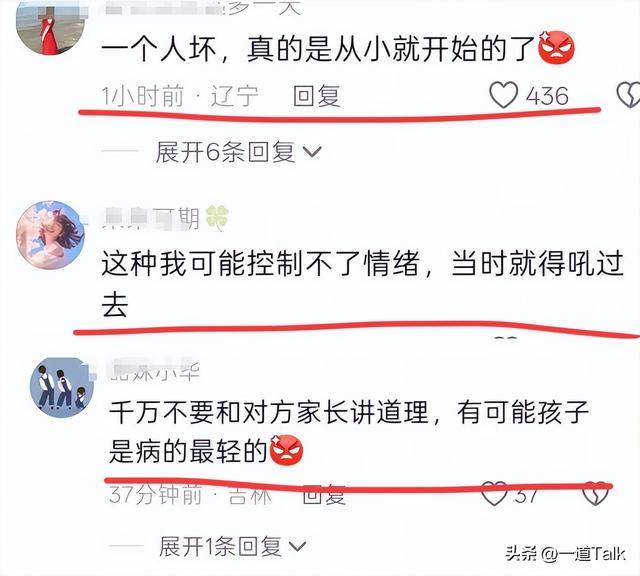The image size is (640, 576).
Task: Like the comment posted 37 minutes ago
Action: point(495,494)
